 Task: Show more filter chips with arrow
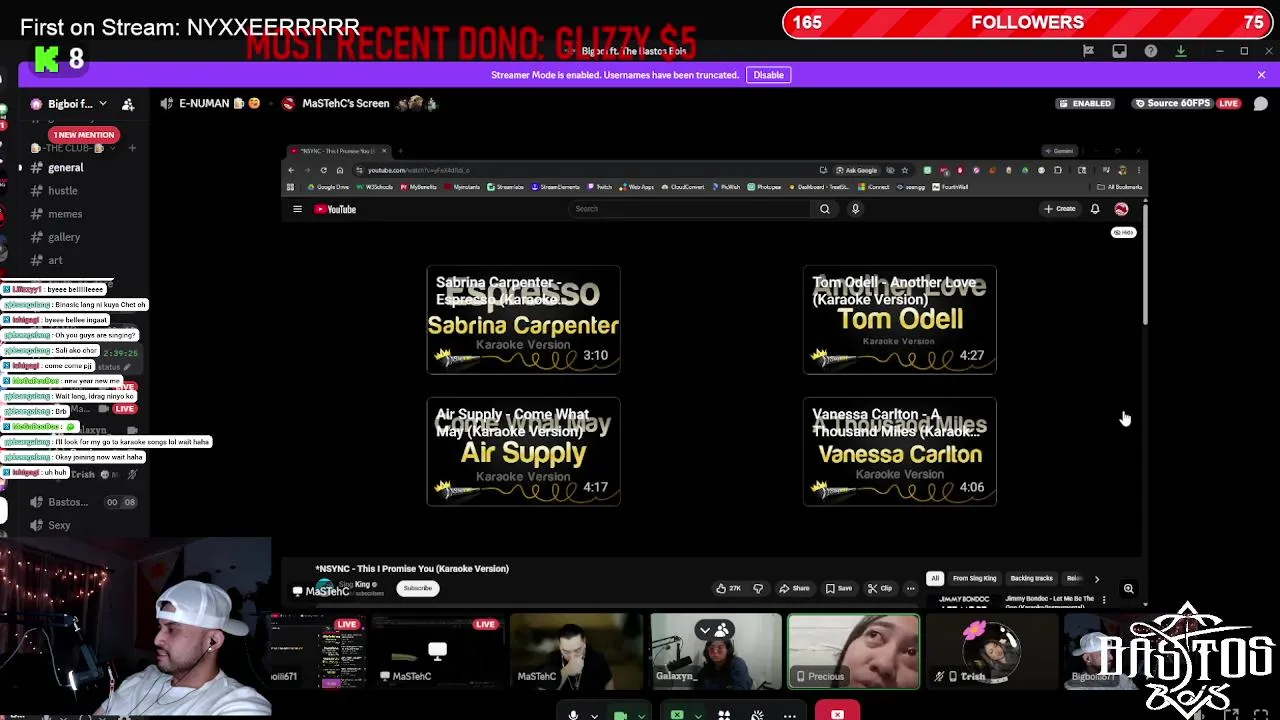tap(1096, 578)
